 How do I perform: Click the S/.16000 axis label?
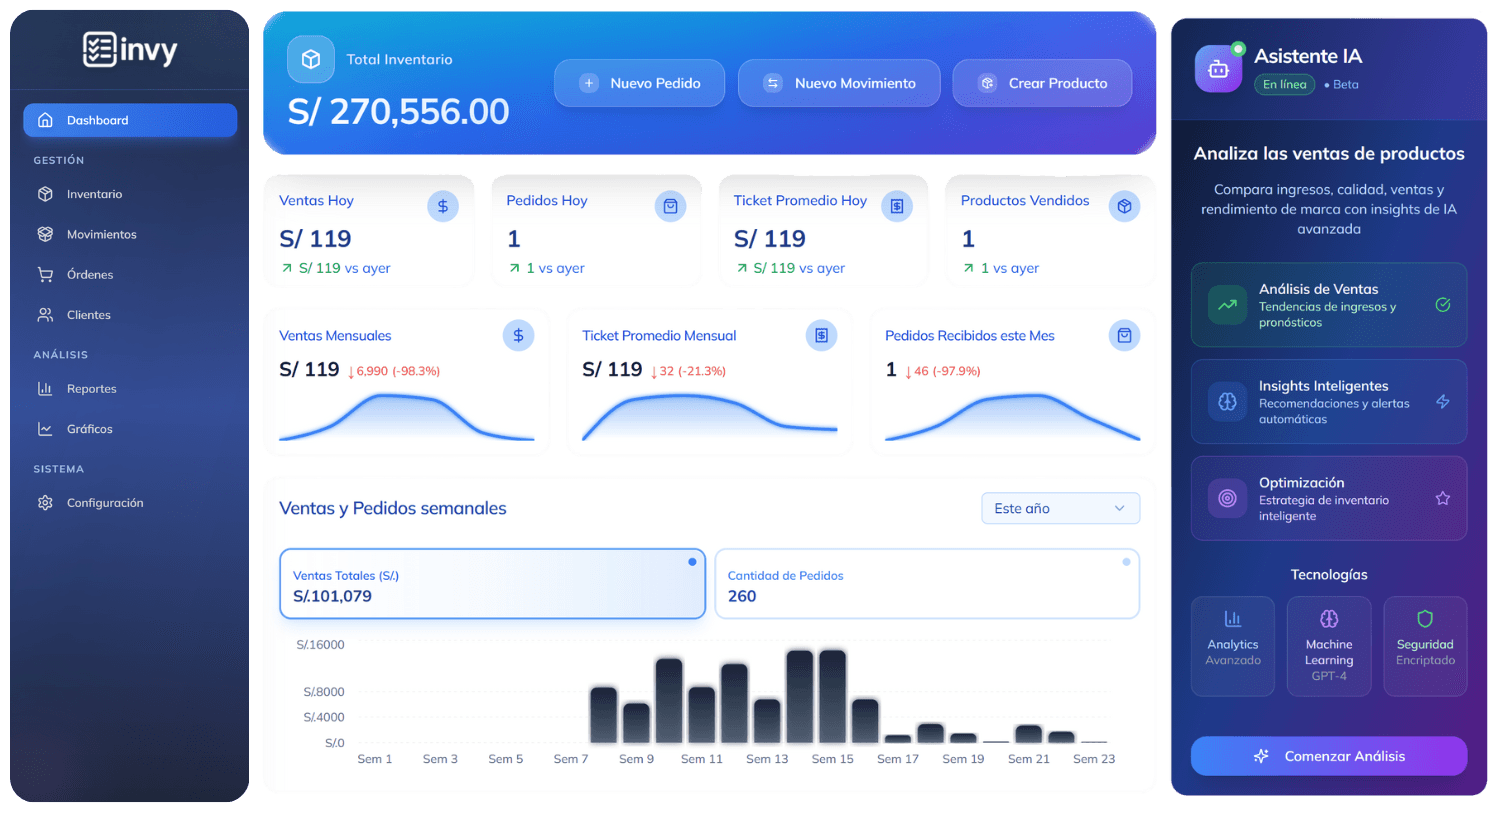coord(320,645)
